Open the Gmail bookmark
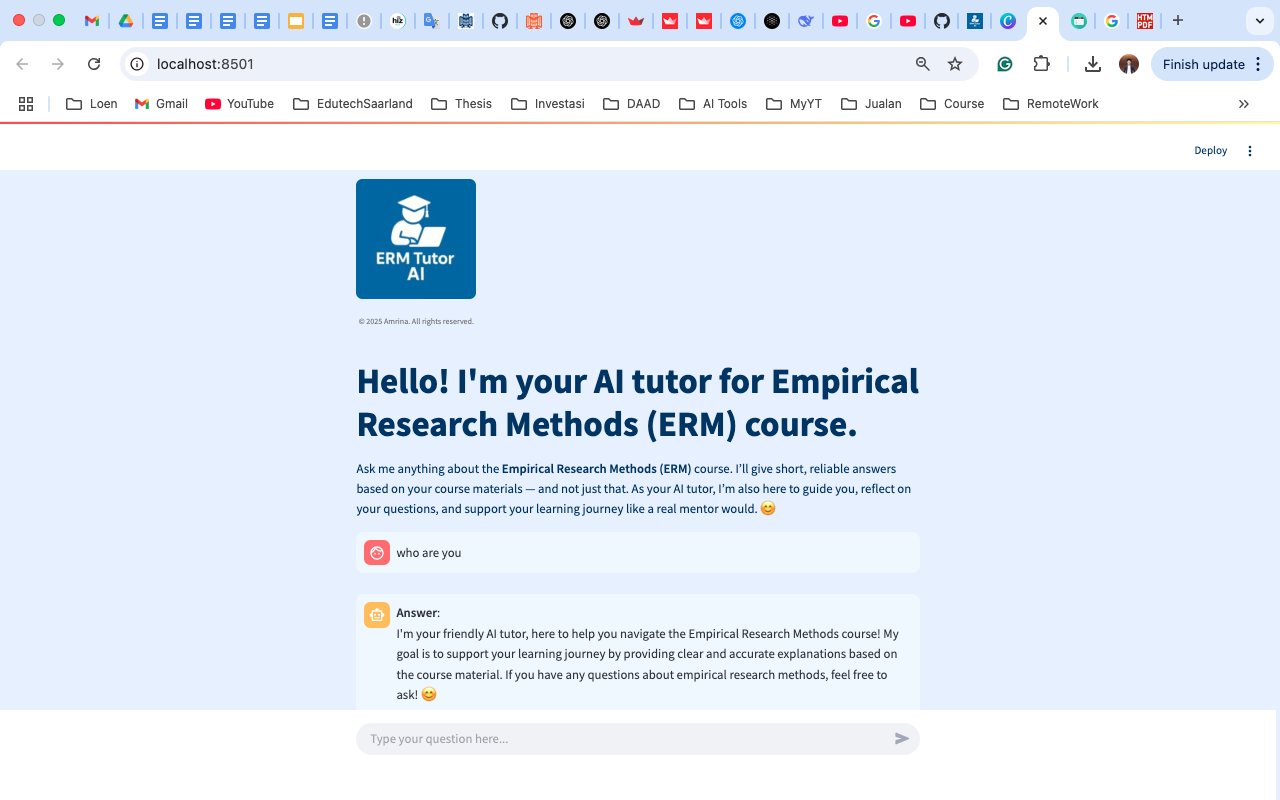 (x=162, y=103)
